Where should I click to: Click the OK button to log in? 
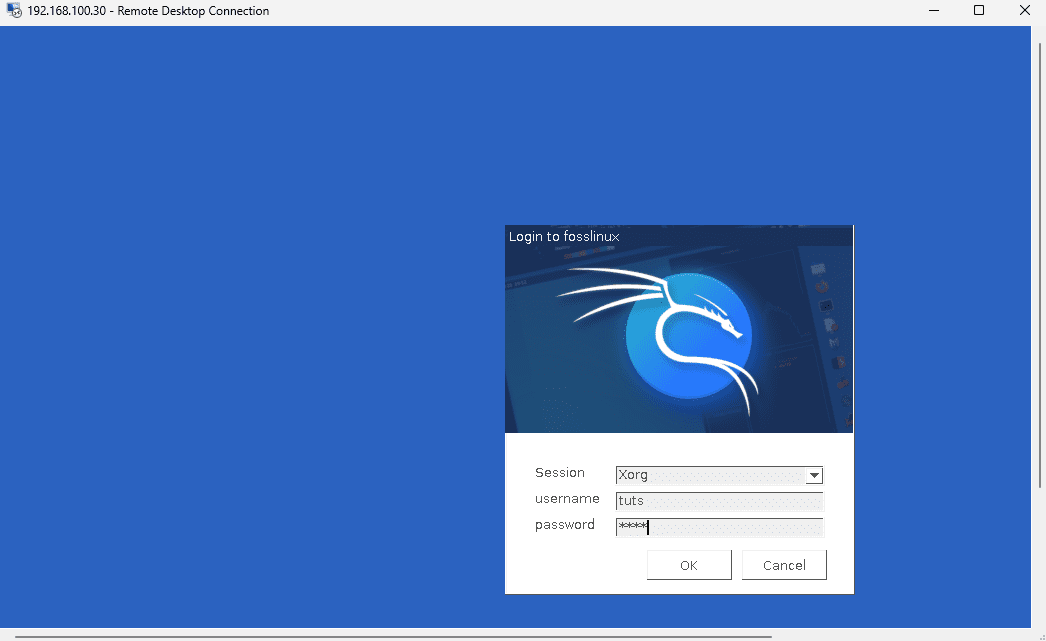(689, 565)
